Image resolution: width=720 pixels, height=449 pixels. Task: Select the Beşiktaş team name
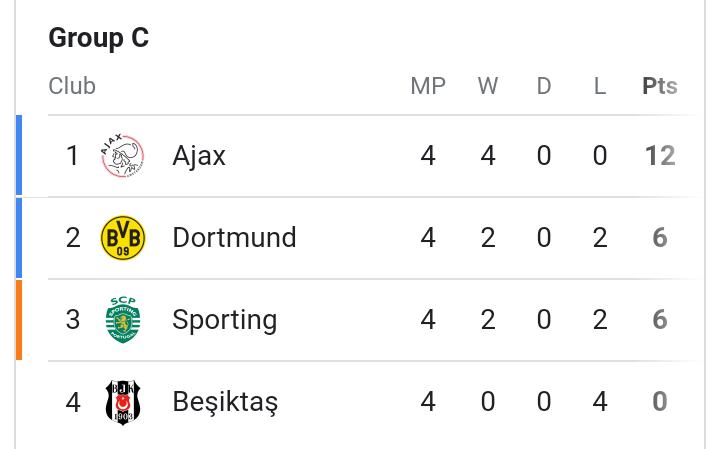[225, 402]
